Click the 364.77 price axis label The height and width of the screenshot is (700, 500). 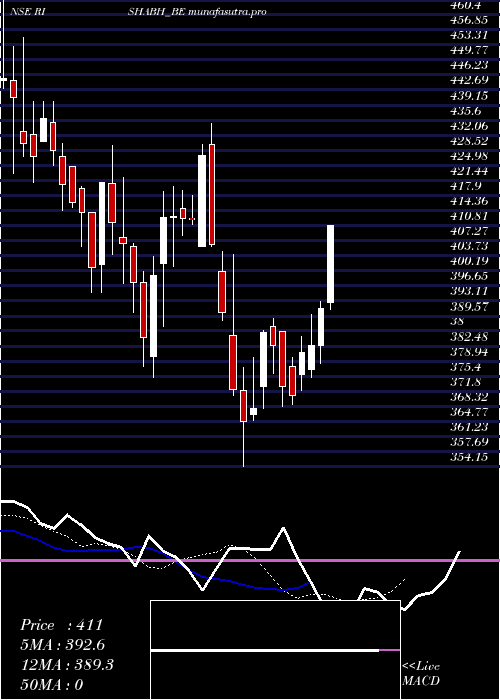pos(469,412)
